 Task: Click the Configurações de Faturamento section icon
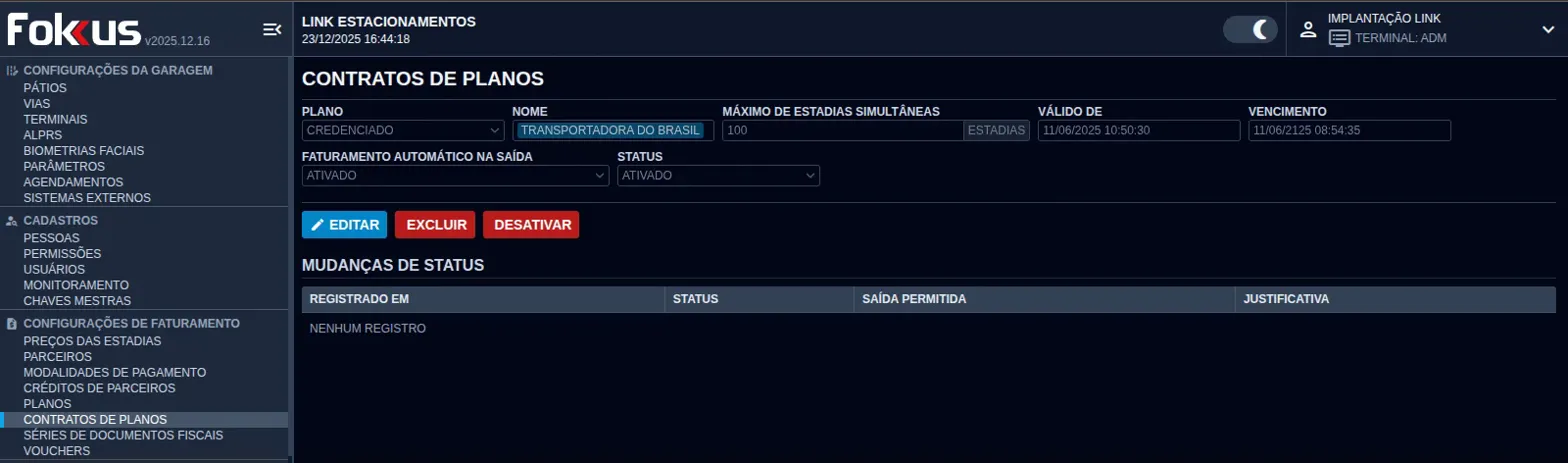click(12, 324)
